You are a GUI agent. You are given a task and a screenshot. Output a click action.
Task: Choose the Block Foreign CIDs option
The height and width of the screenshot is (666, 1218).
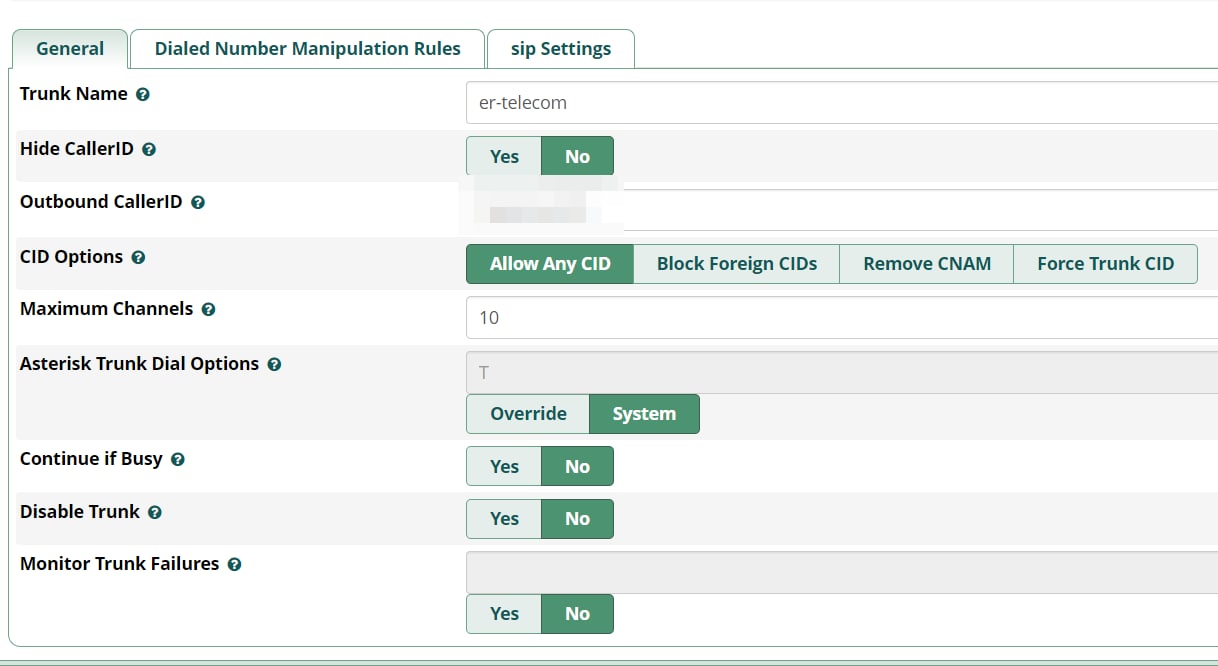(x=736, y=264)
